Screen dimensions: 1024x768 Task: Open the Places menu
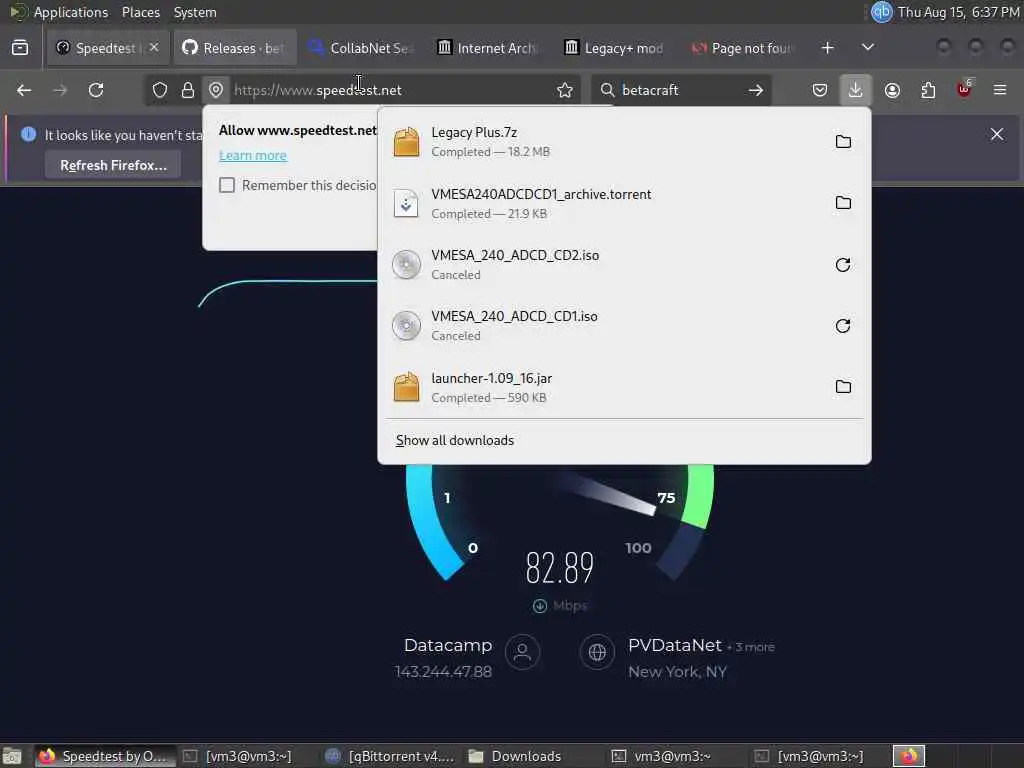[140, 12]
